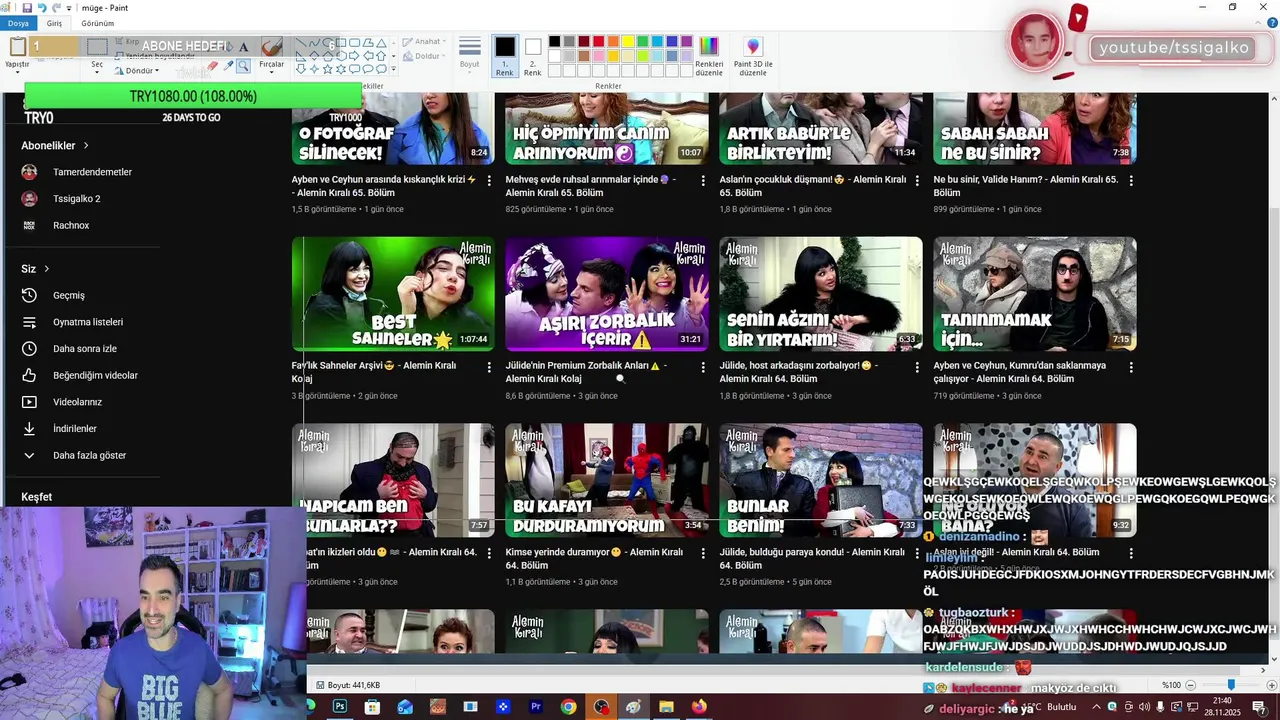
Task: Open video title Ne bu sinir, Valide Hanım
Action: click(1026, 186)
